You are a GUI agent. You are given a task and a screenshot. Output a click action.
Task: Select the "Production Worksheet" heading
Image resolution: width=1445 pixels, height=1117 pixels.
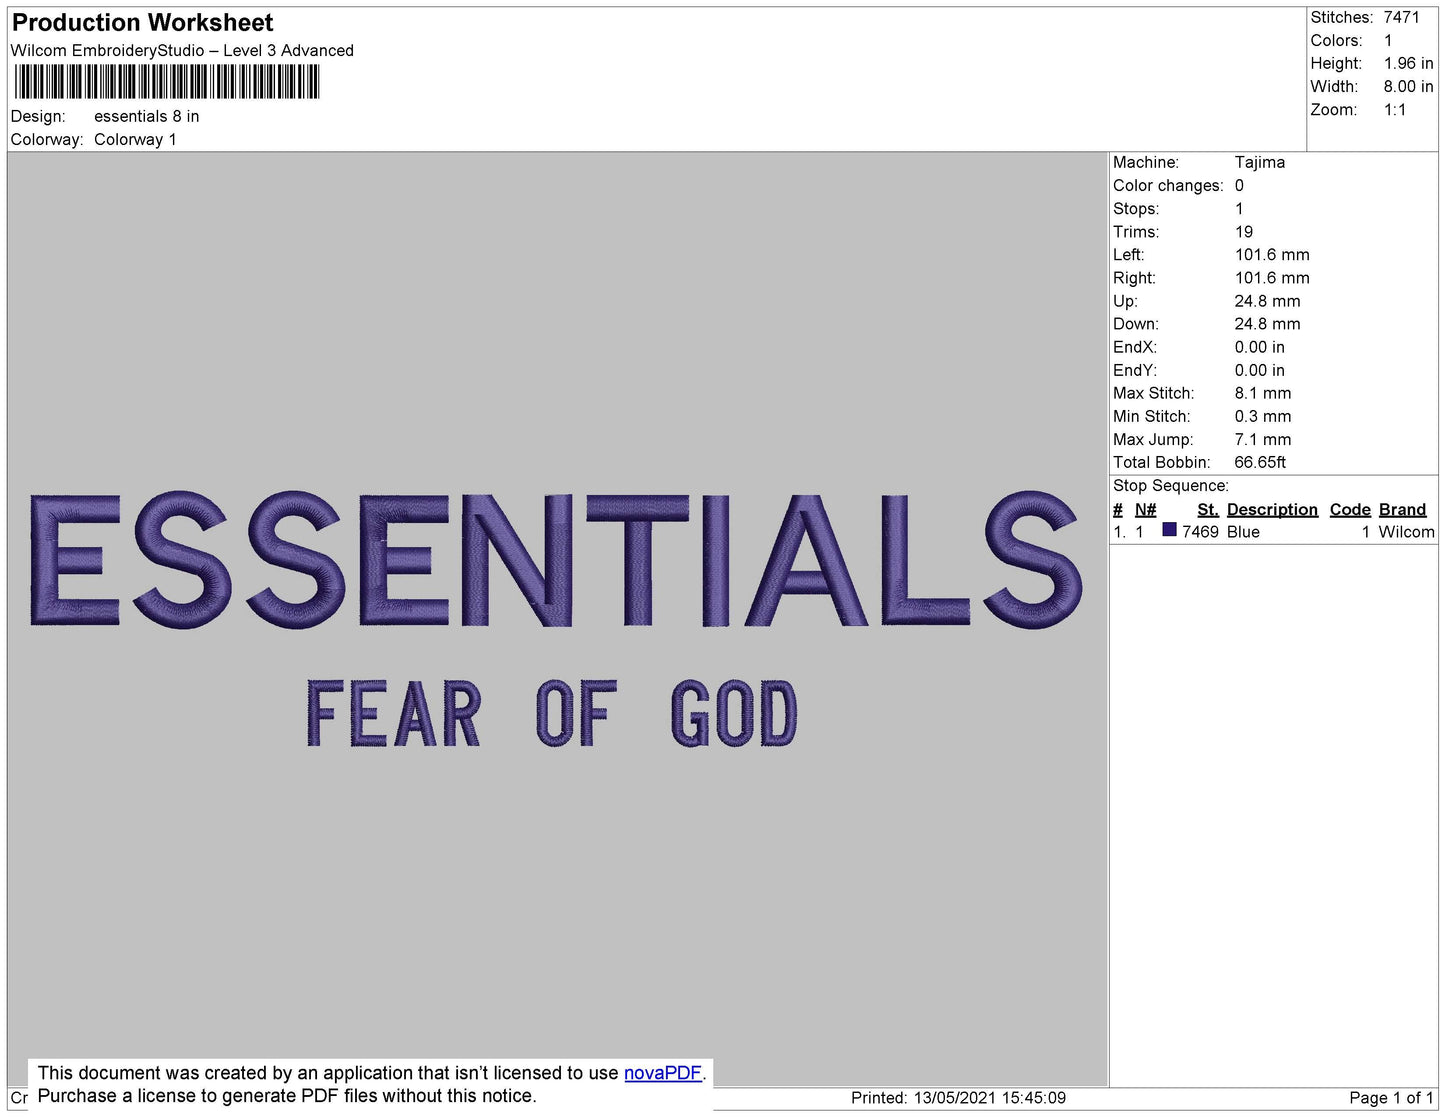pyautogui.click(x=142, y=23)
